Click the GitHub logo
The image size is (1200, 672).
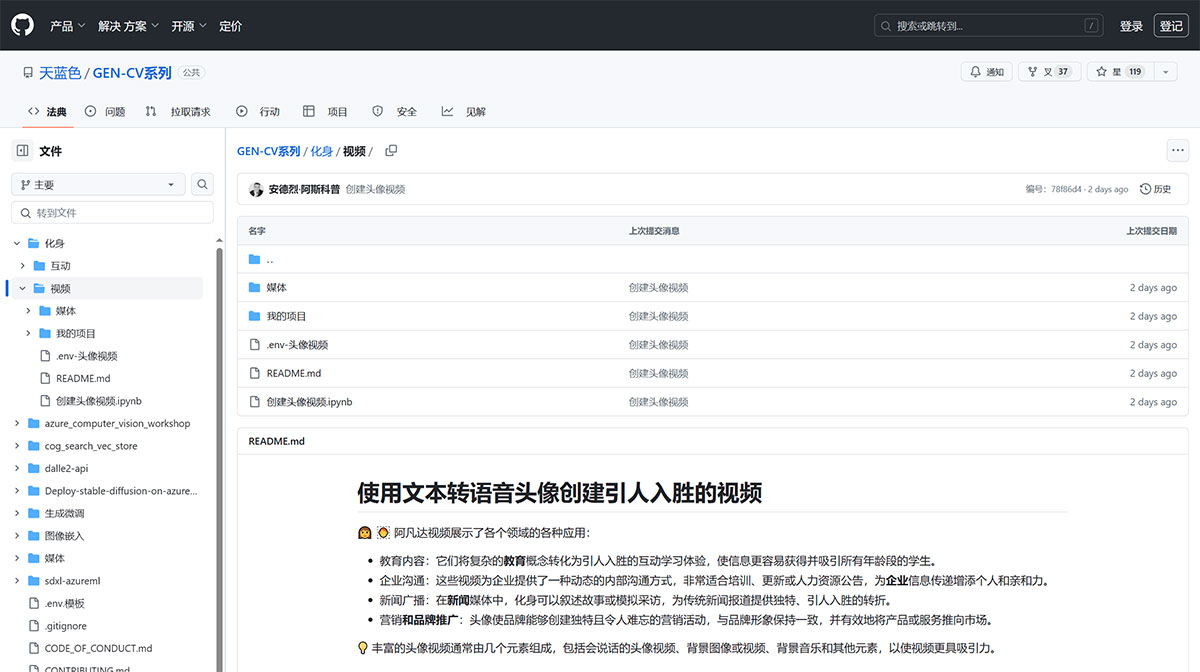point(22,25)
